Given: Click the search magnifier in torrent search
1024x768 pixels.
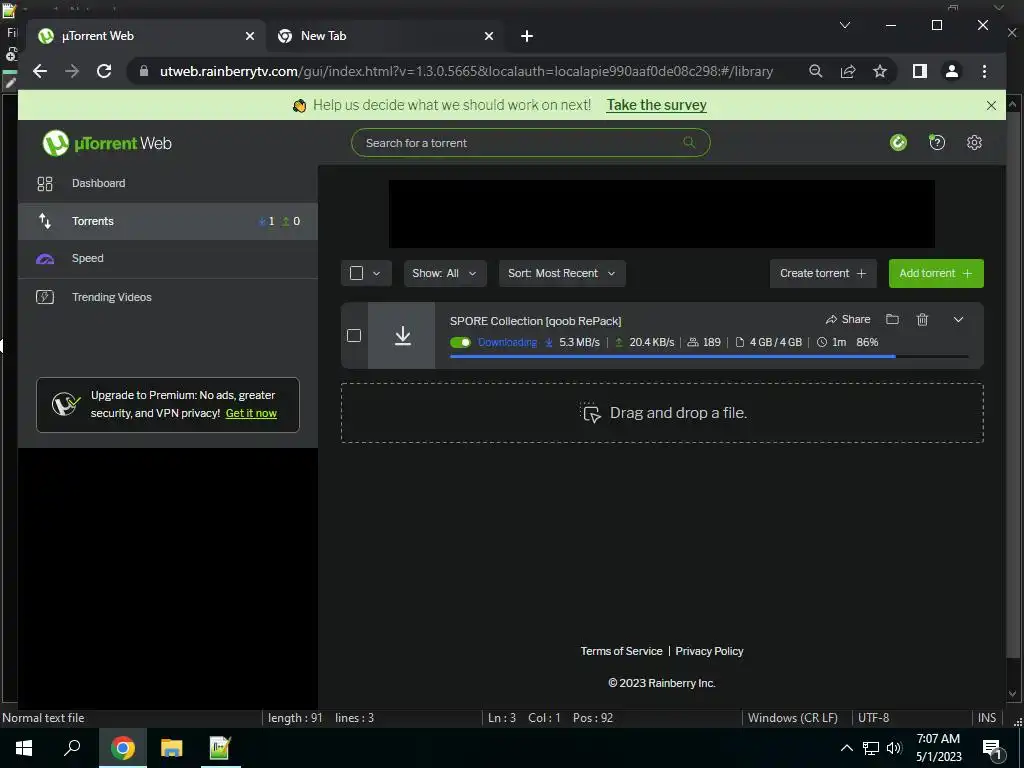Looking at the screenshot, I should click(689, 142).
